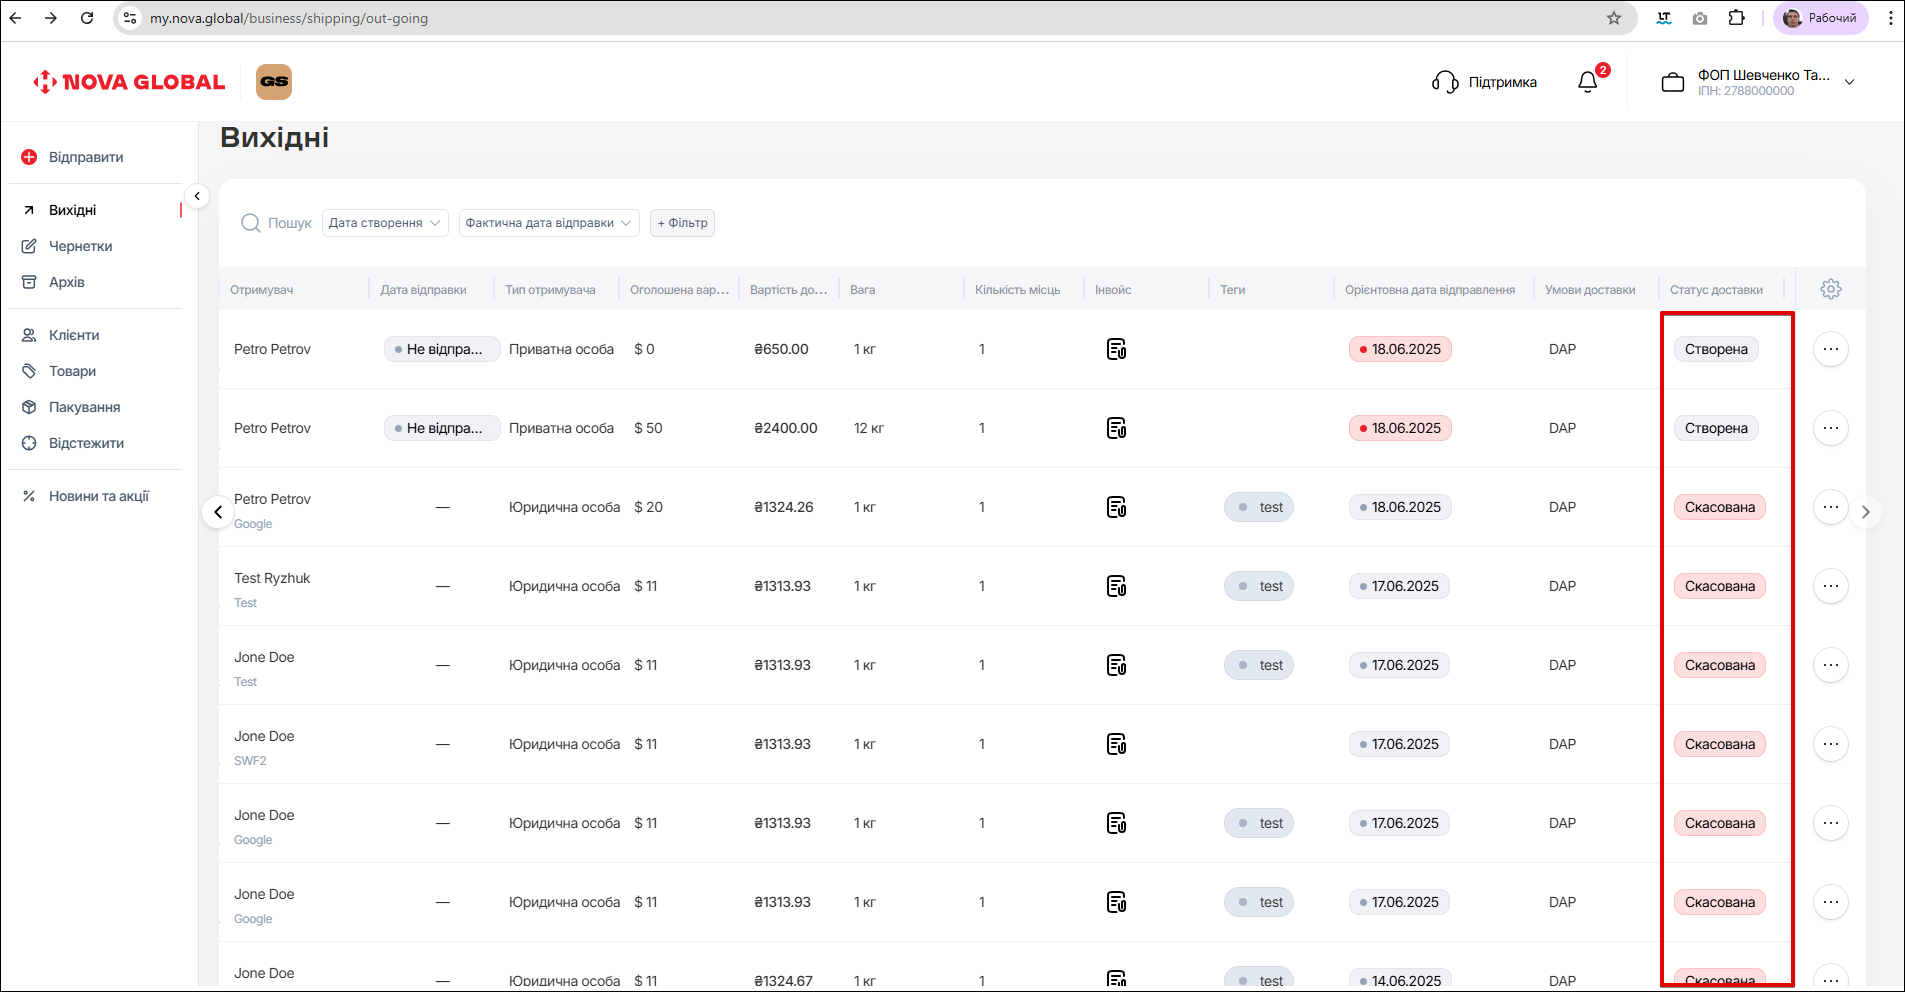Image resolution: width=1905 pixels, height=992 pixels.
Task: Click the red plus Відправити icon
Action: pyautogui.click(x=29, y=157)
